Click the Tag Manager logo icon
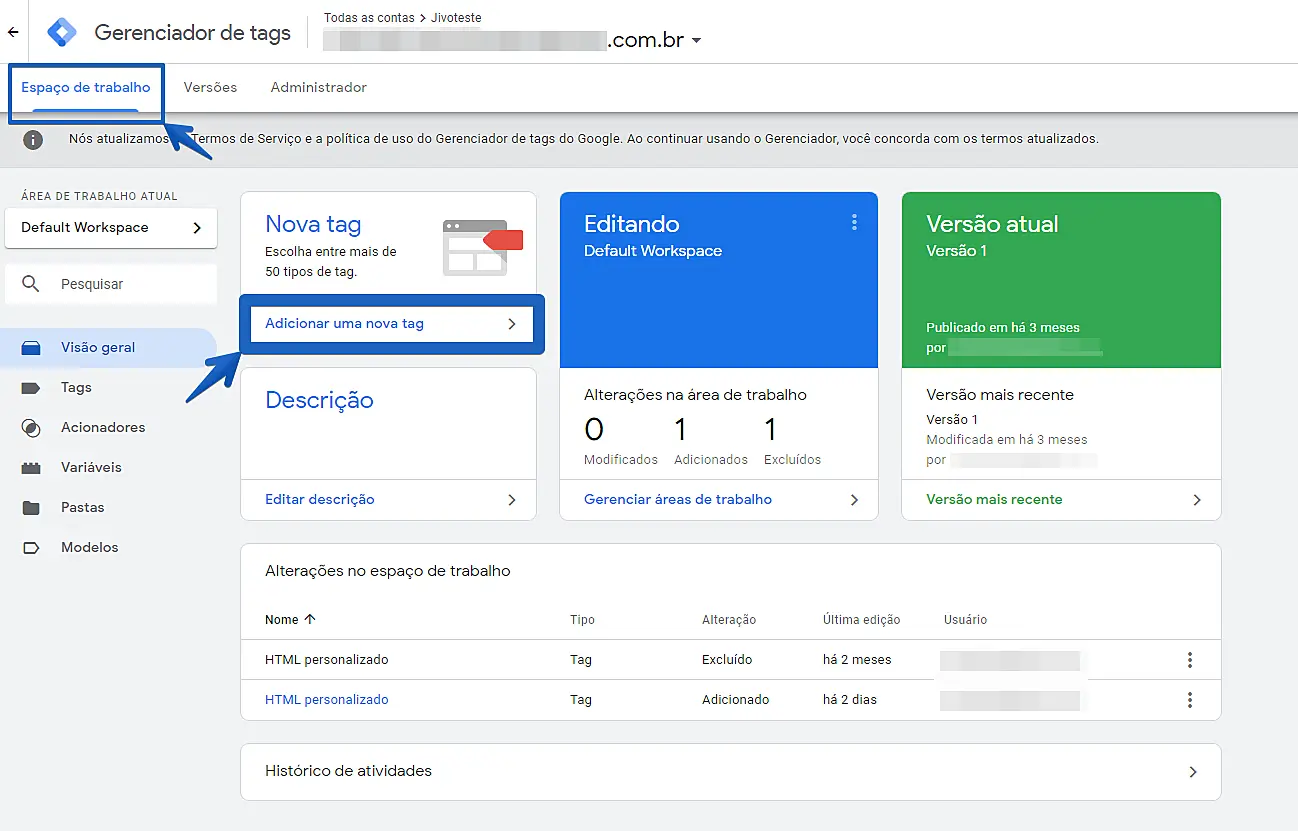 point(62,32)
